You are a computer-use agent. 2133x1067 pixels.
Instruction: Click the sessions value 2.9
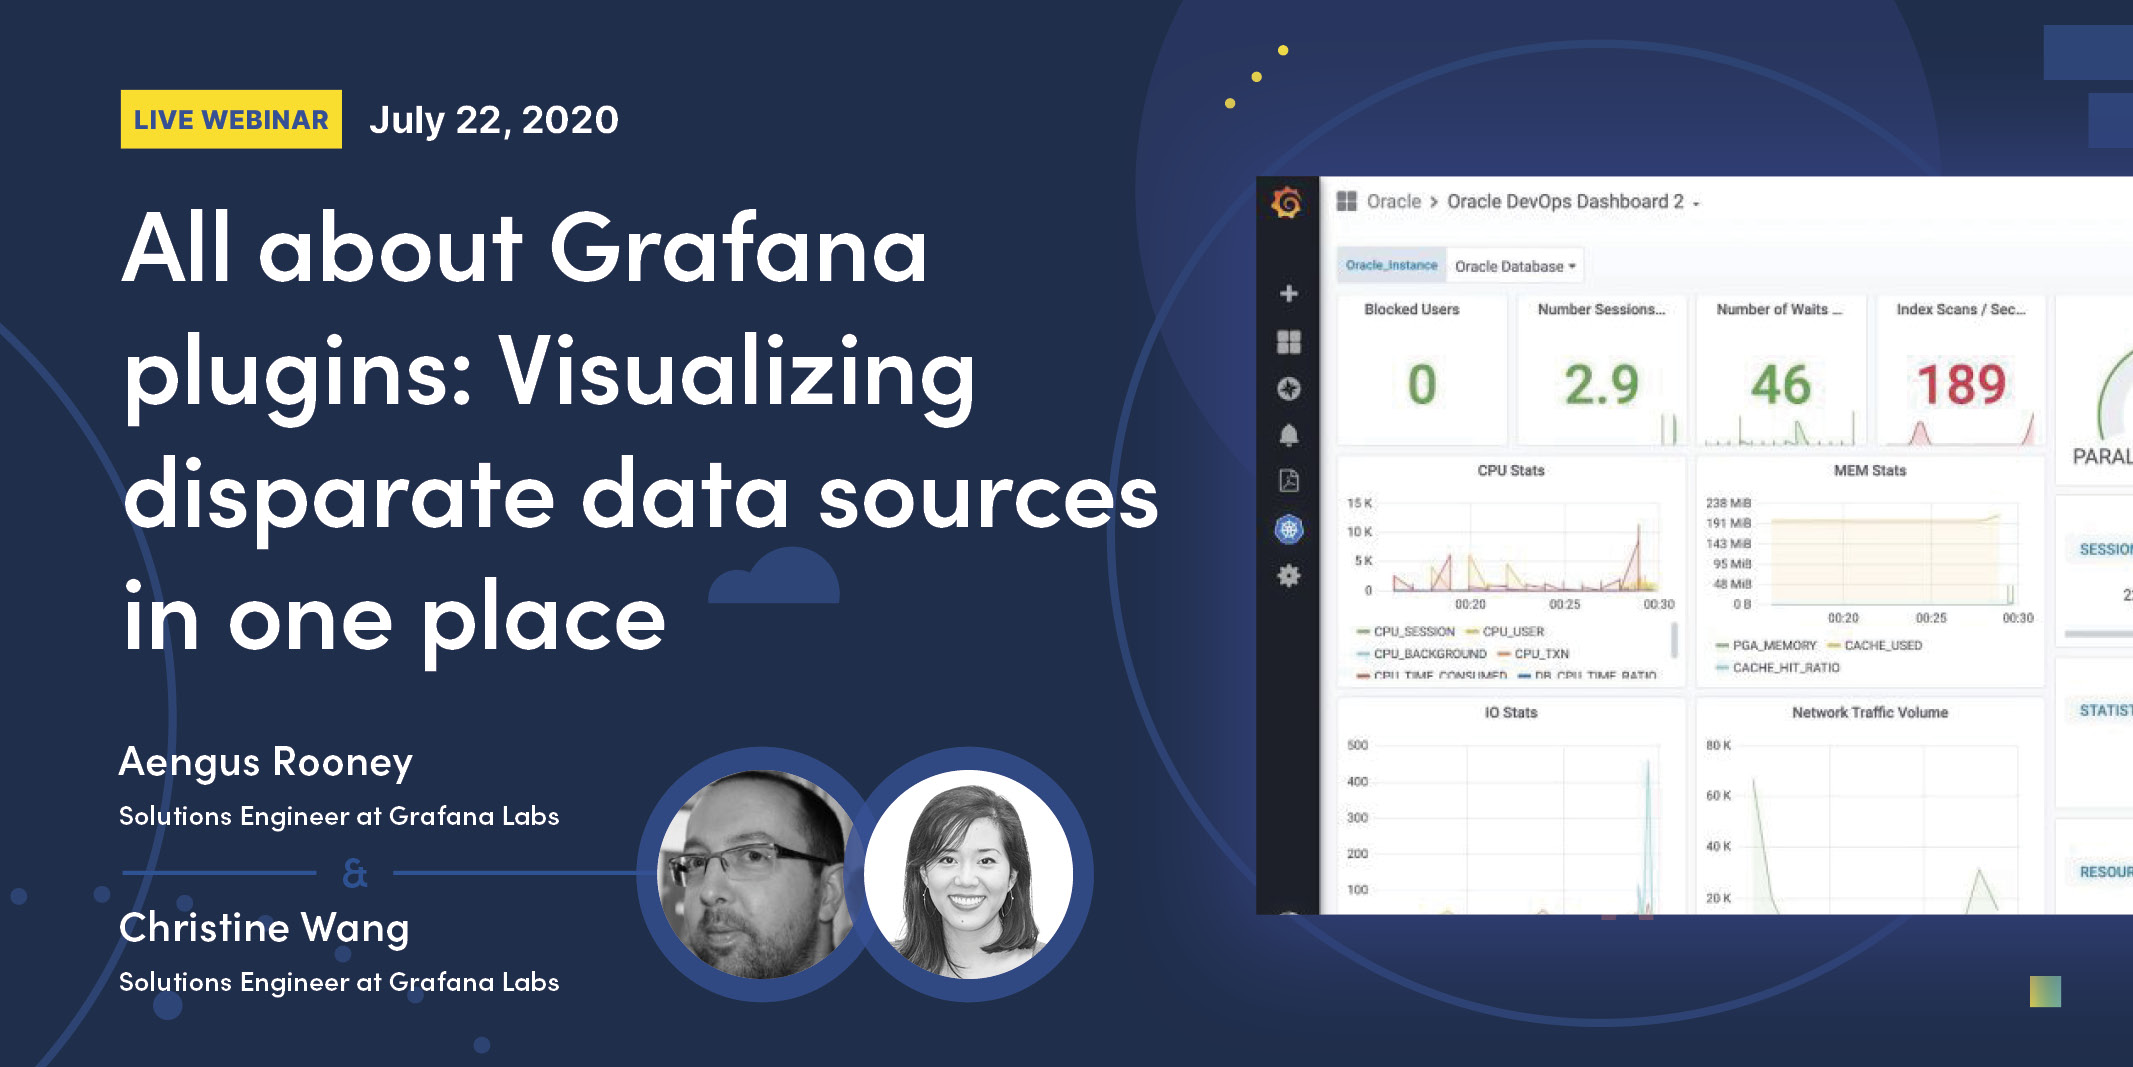(x=1601, y=385)
